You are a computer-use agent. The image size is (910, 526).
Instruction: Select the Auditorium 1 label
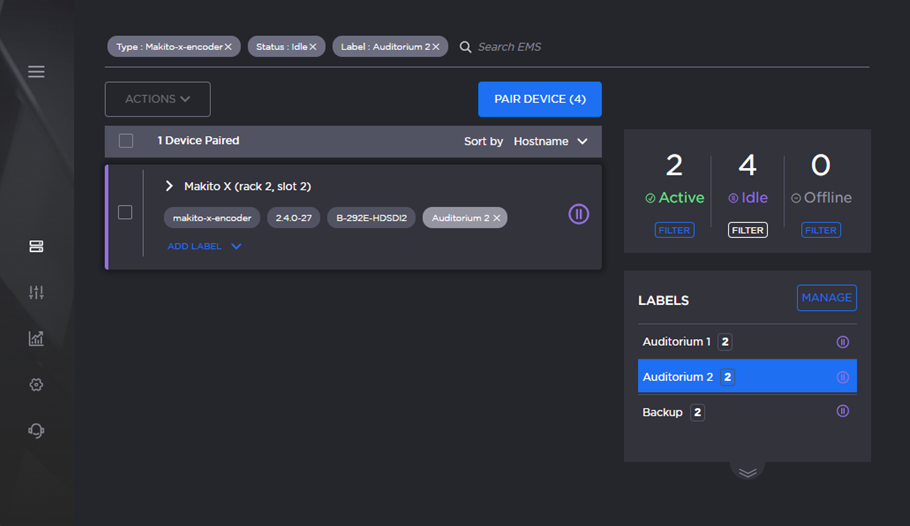676,342
